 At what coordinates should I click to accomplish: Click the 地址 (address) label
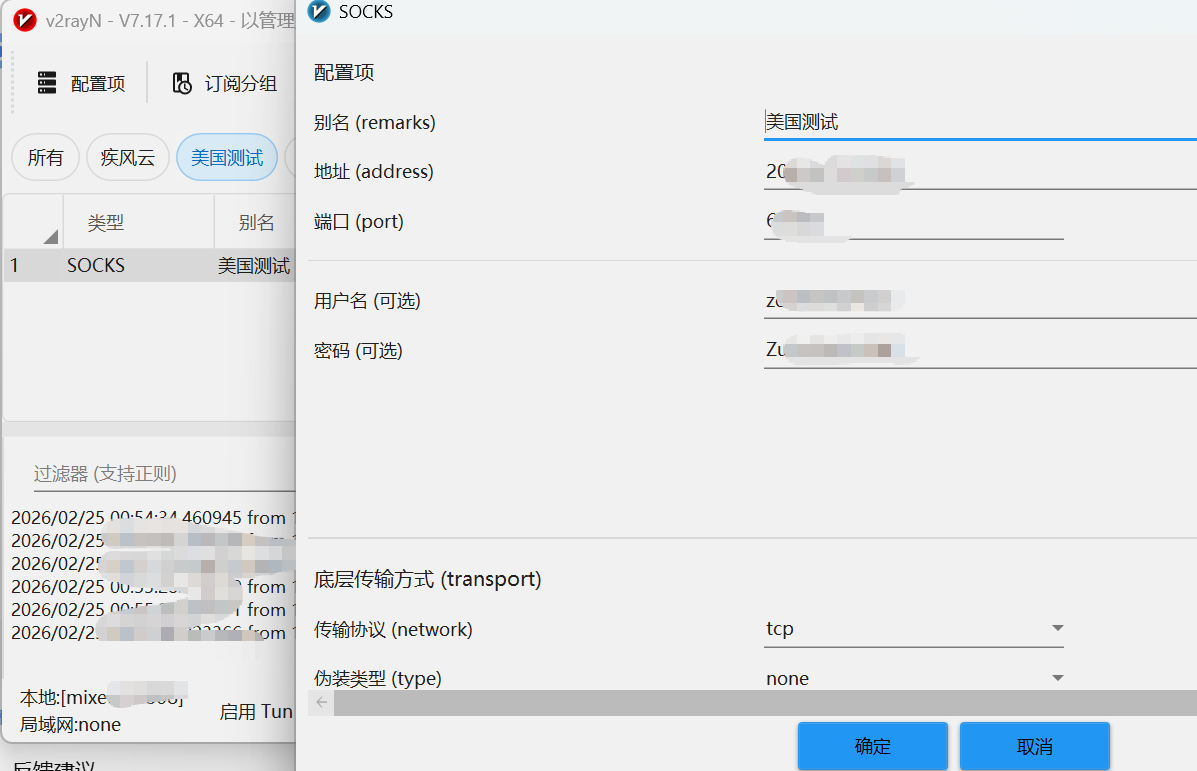pyautogui.click(x=373, y=172)
